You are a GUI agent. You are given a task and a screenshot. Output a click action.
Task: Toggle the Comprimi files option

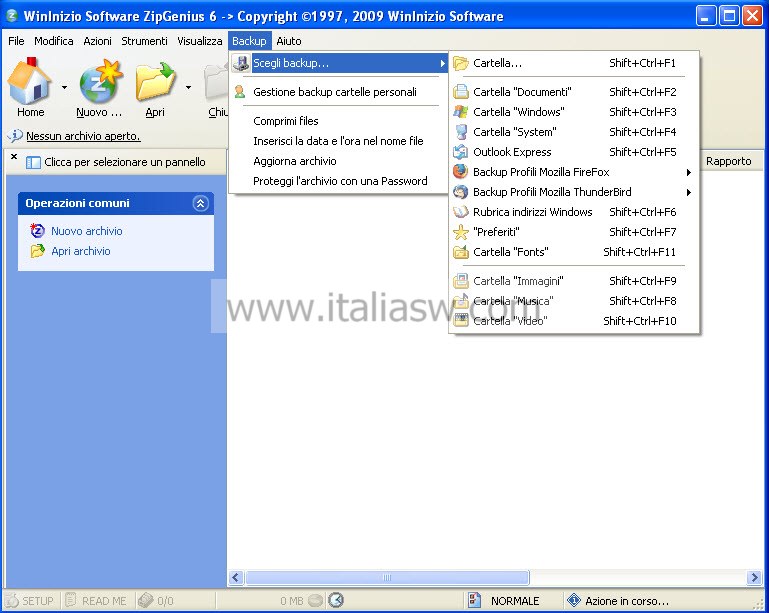click(339, 121)
